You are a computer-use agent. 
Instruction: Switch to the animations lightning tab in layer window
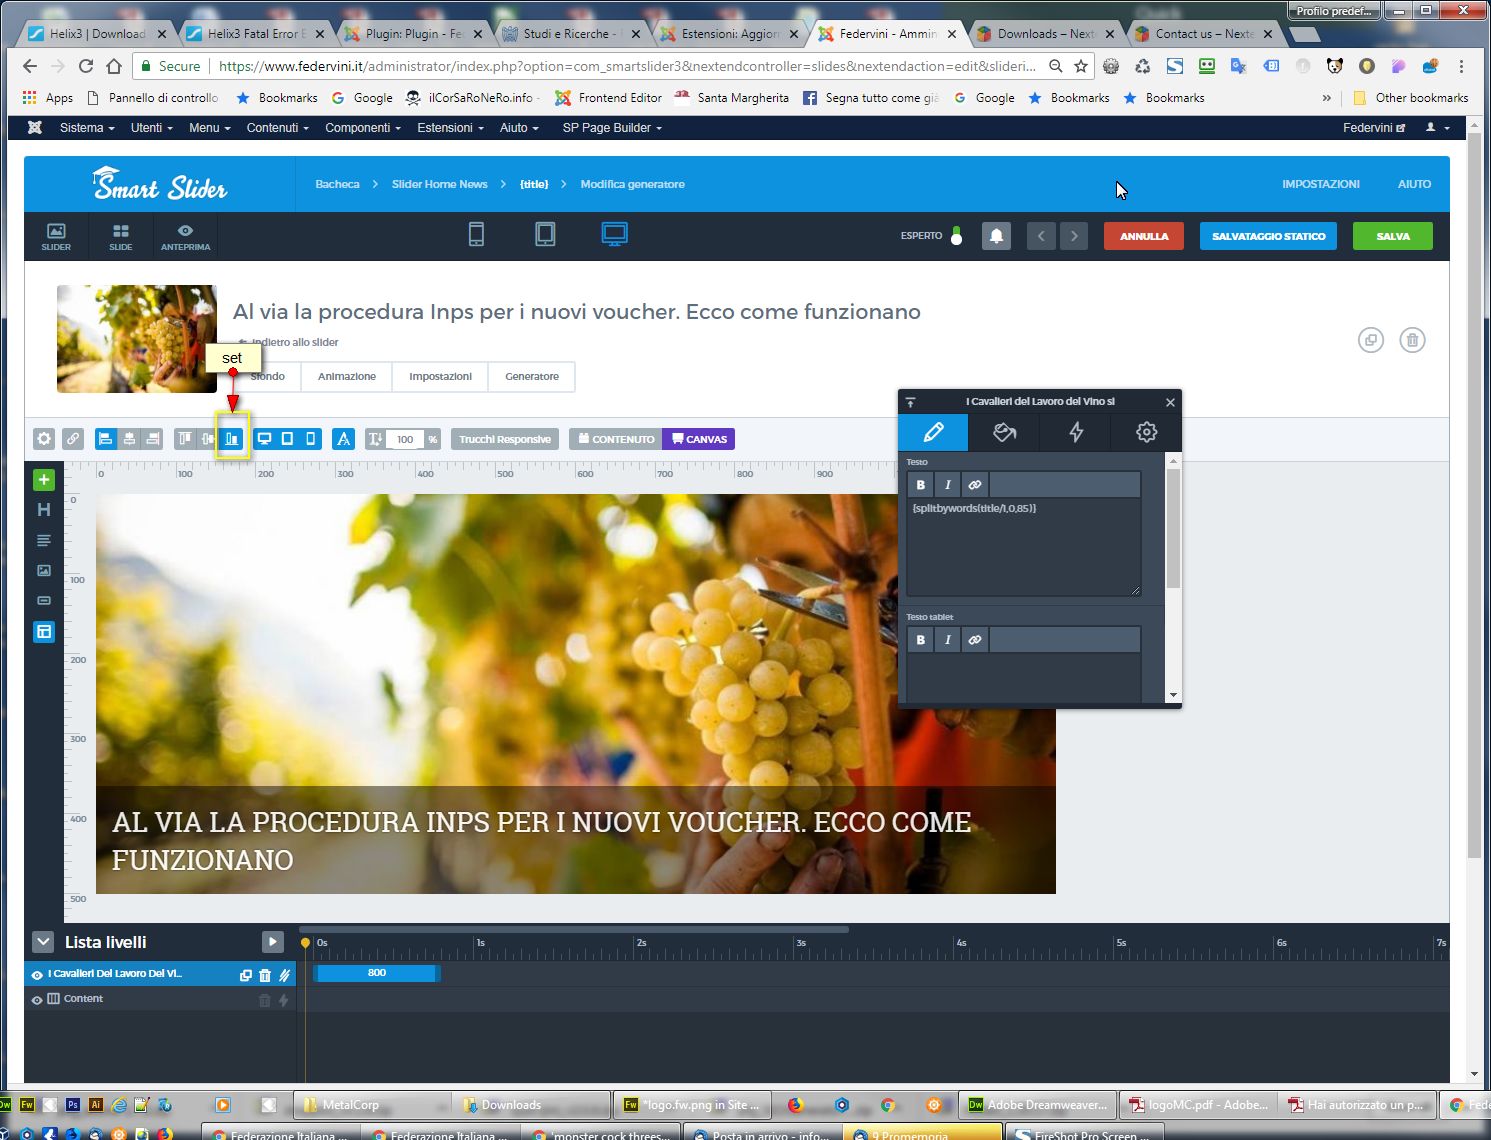[1076, 432]
